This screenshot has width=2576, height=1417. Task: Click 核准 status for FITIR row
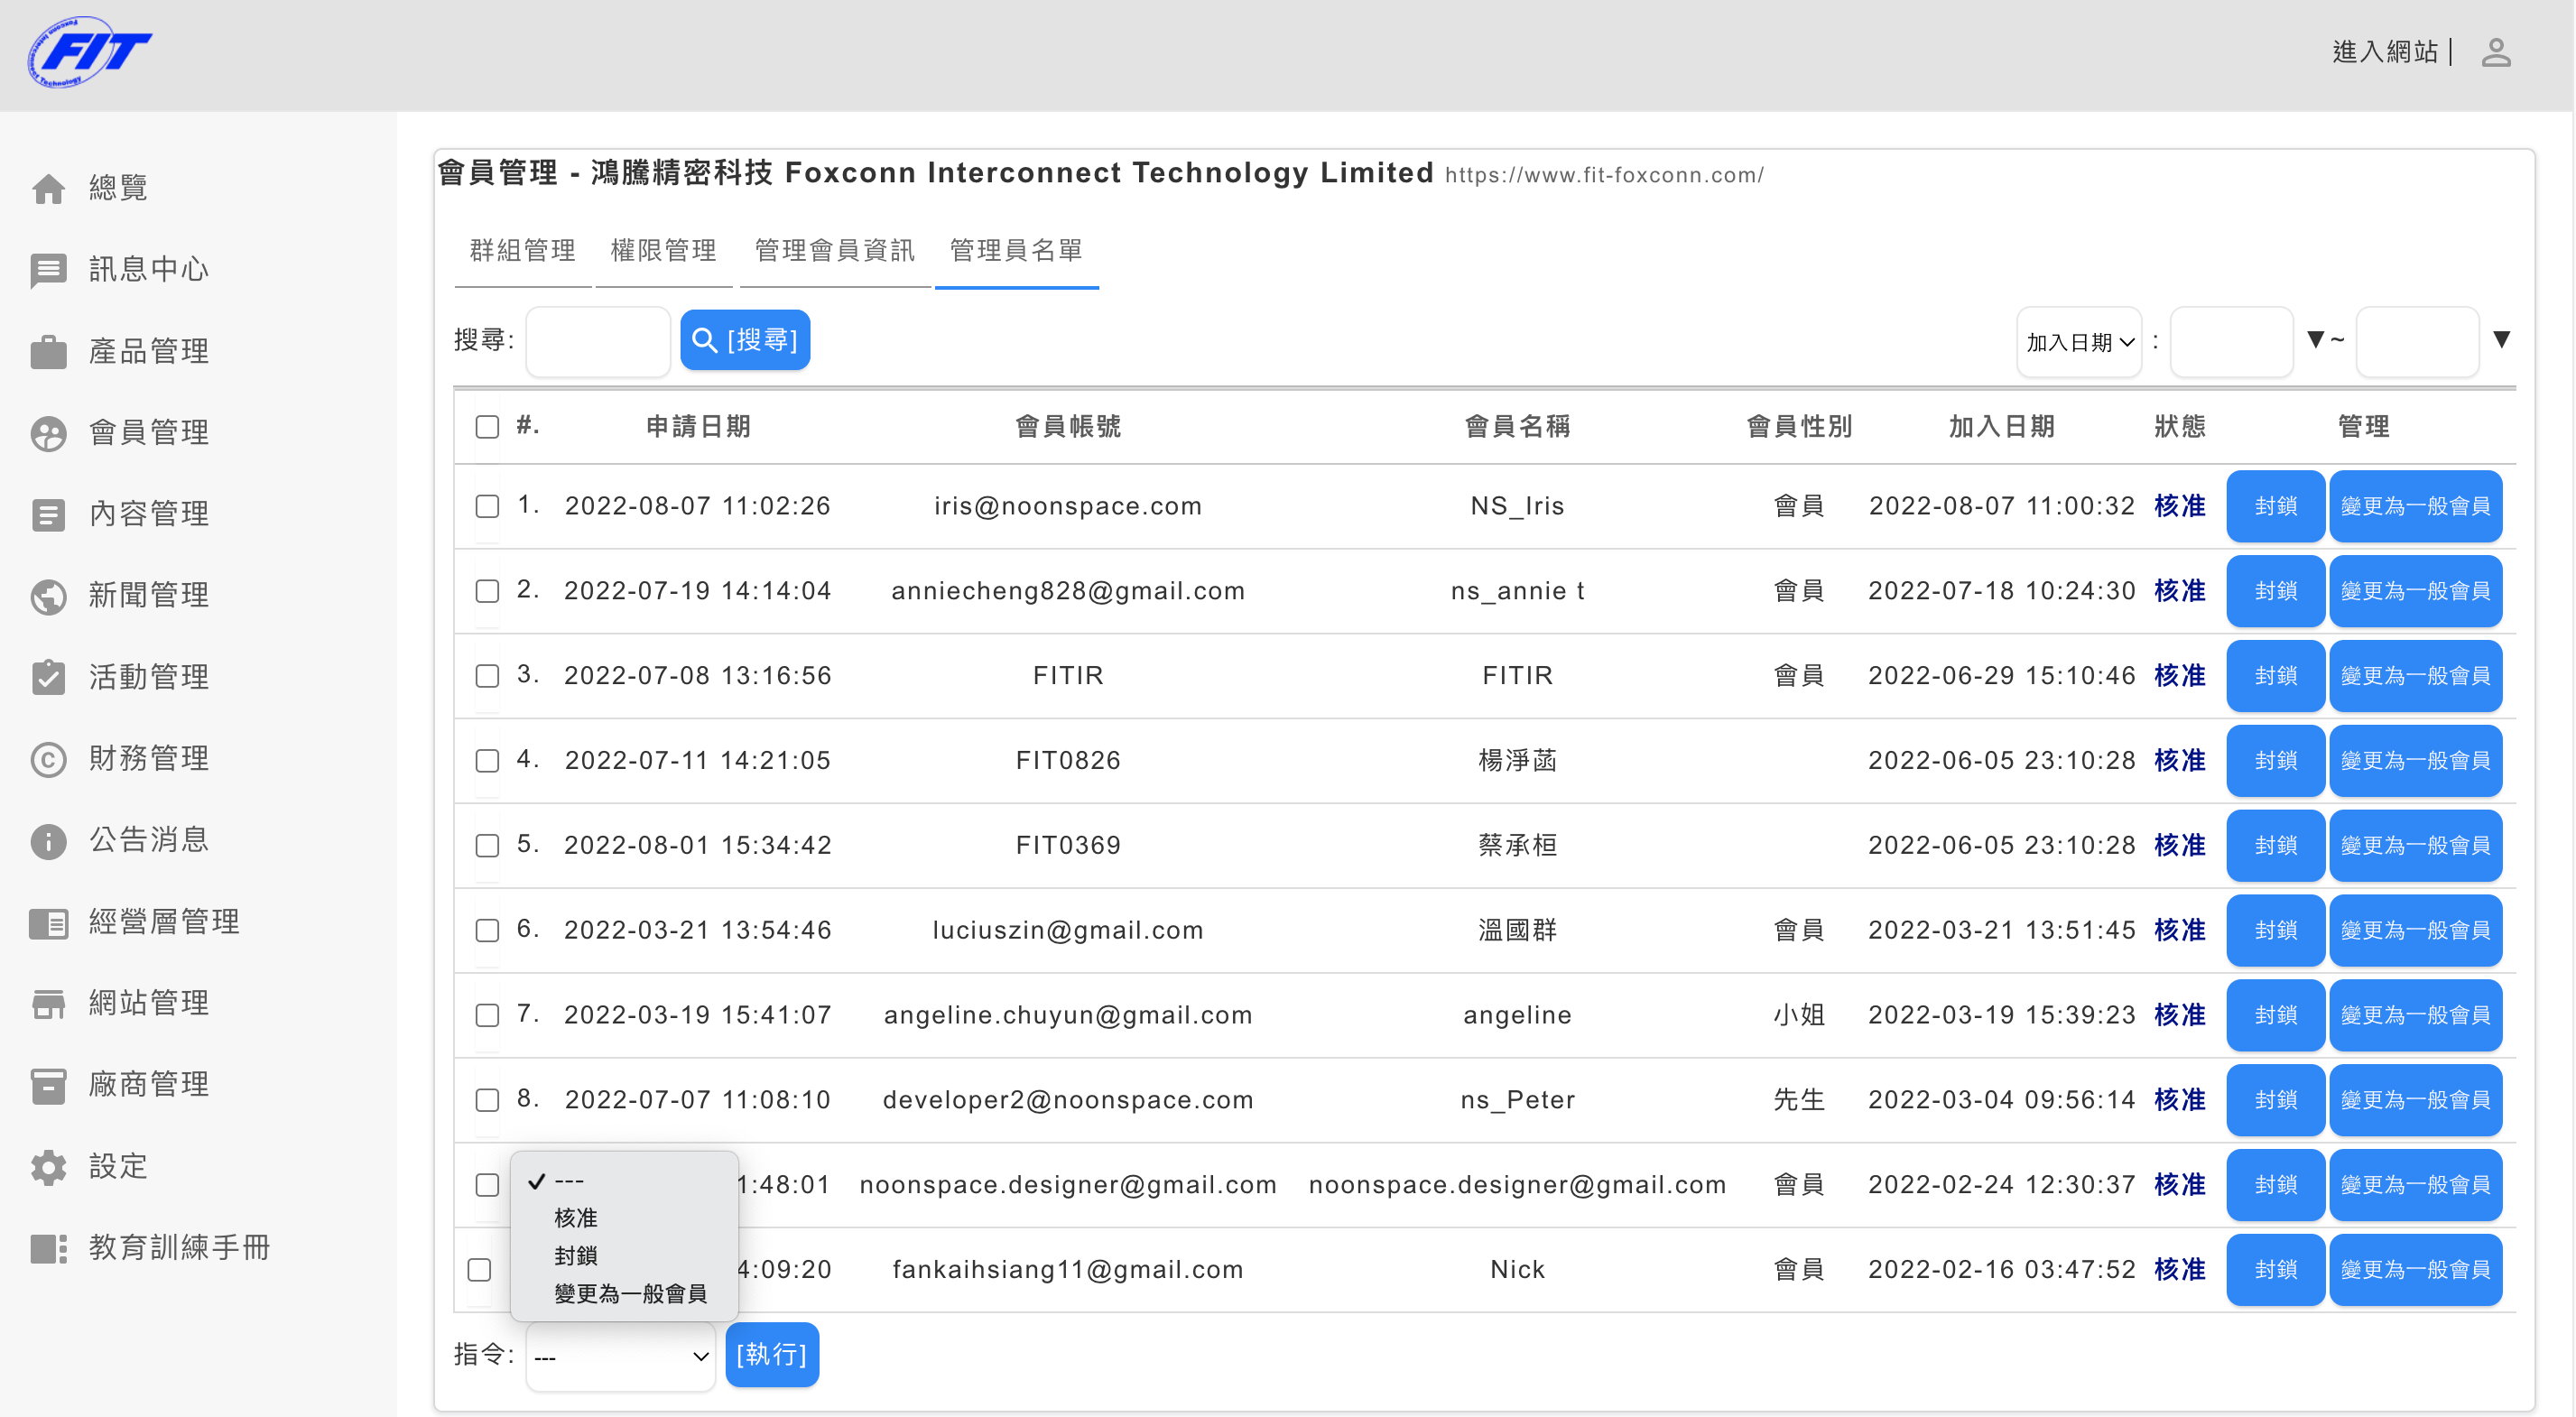pyautogui.click(x=2179, y=676)
